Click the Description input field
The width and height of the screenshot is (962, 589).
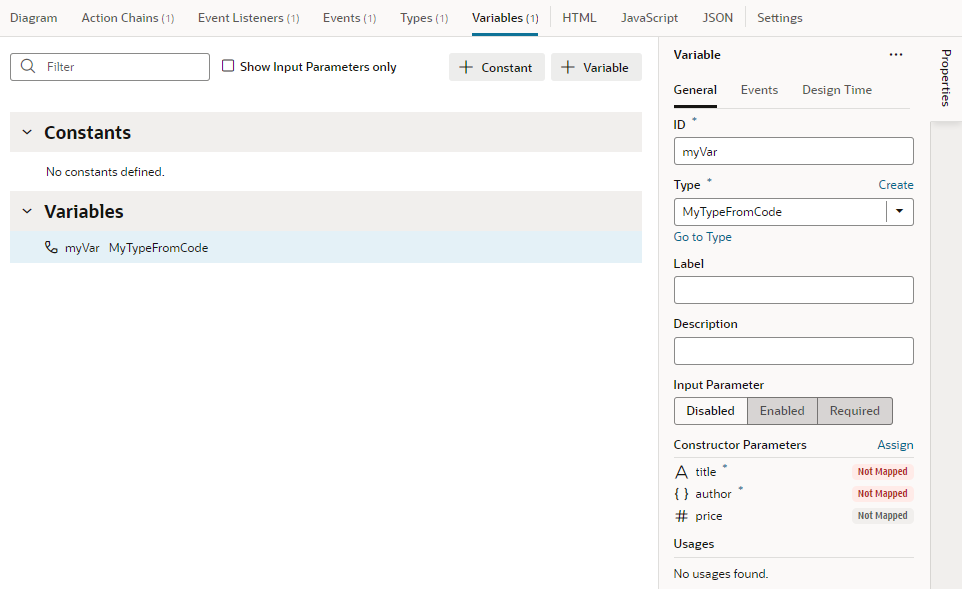point(793,351)
